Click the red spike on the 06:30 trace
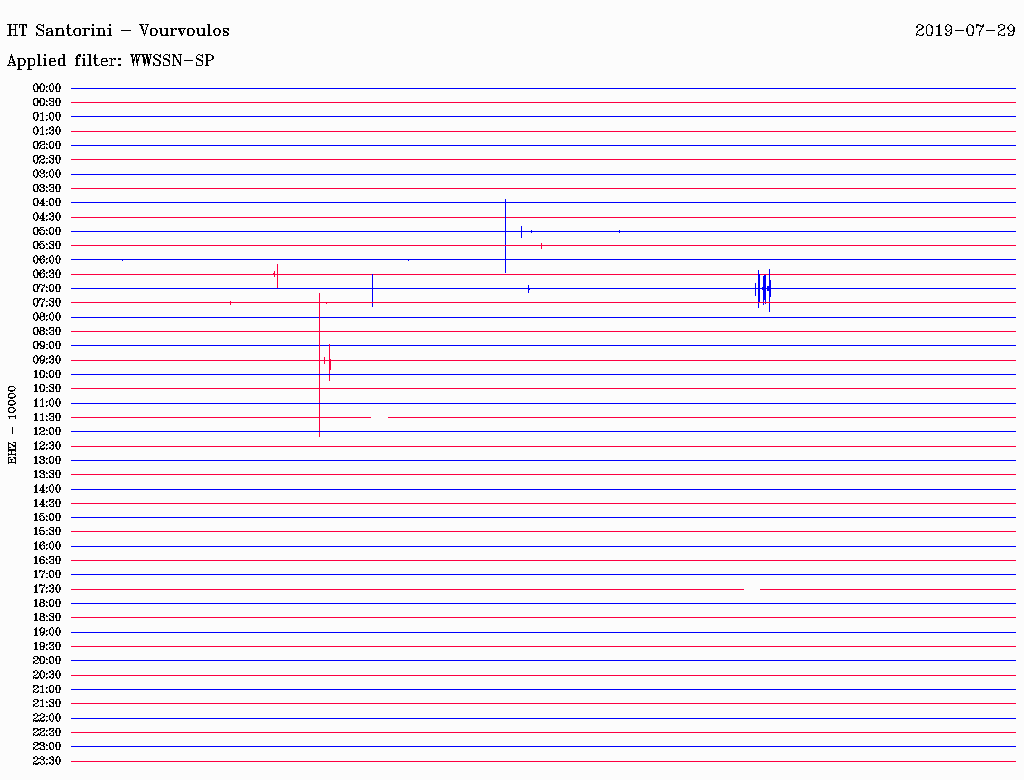Image resolution: width=1024 pixels, height=780 pixels. 277,276
